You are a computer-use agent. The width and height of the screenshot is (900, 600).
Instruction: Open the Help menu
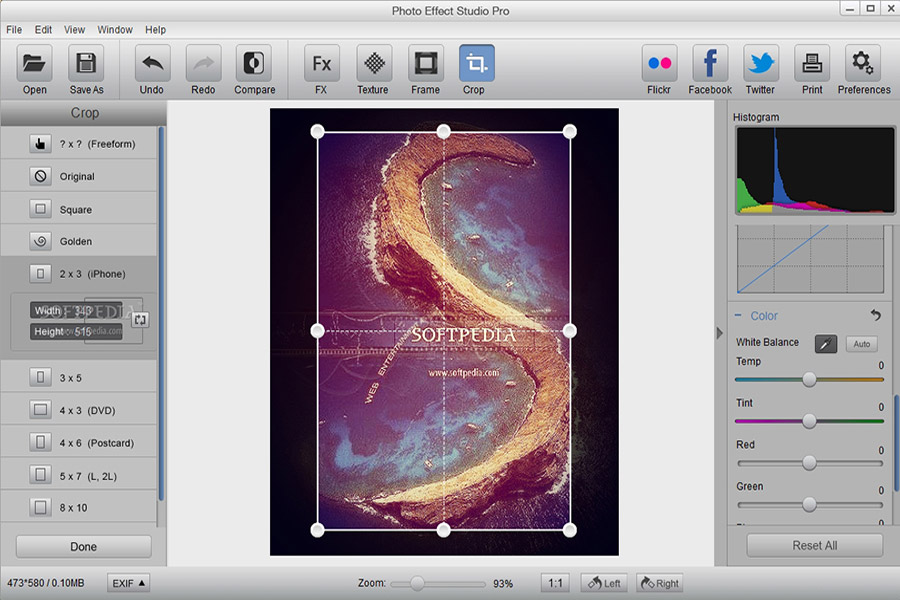[155, 30]
